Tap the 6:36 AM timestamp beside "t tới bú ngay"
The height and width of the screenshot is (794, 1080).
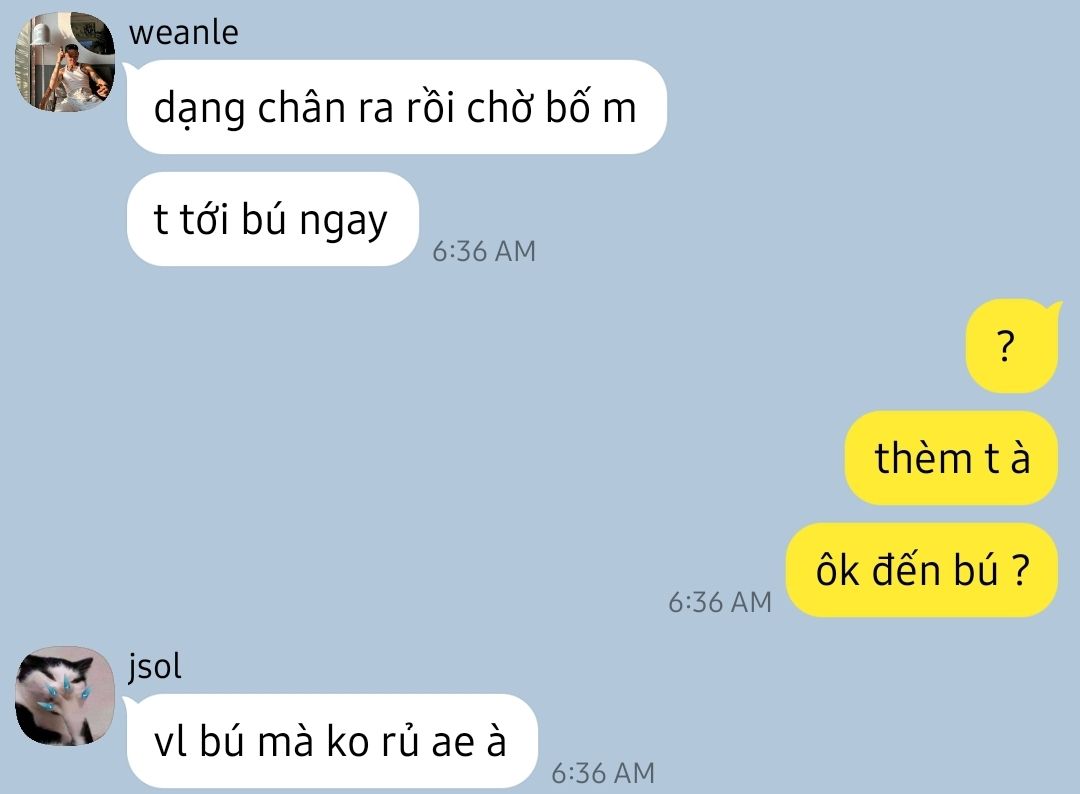(x=484, y=251)
